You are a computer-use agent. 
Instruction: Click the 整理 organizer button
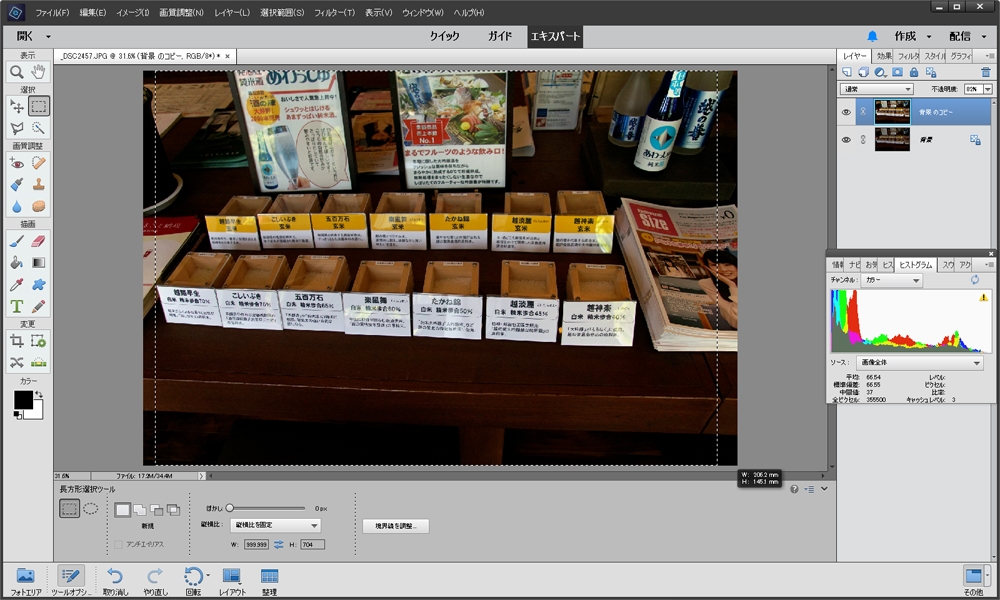pos(269,582)
